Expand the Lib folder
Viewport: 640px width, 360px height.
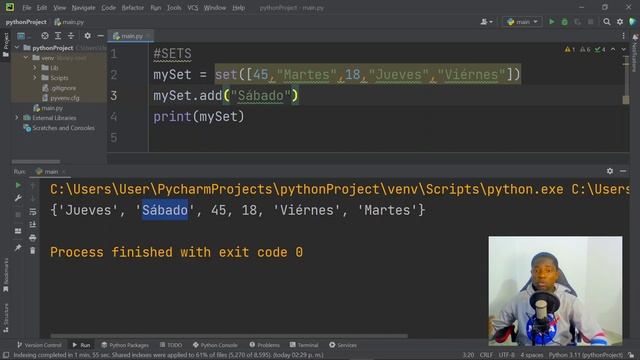35,68
